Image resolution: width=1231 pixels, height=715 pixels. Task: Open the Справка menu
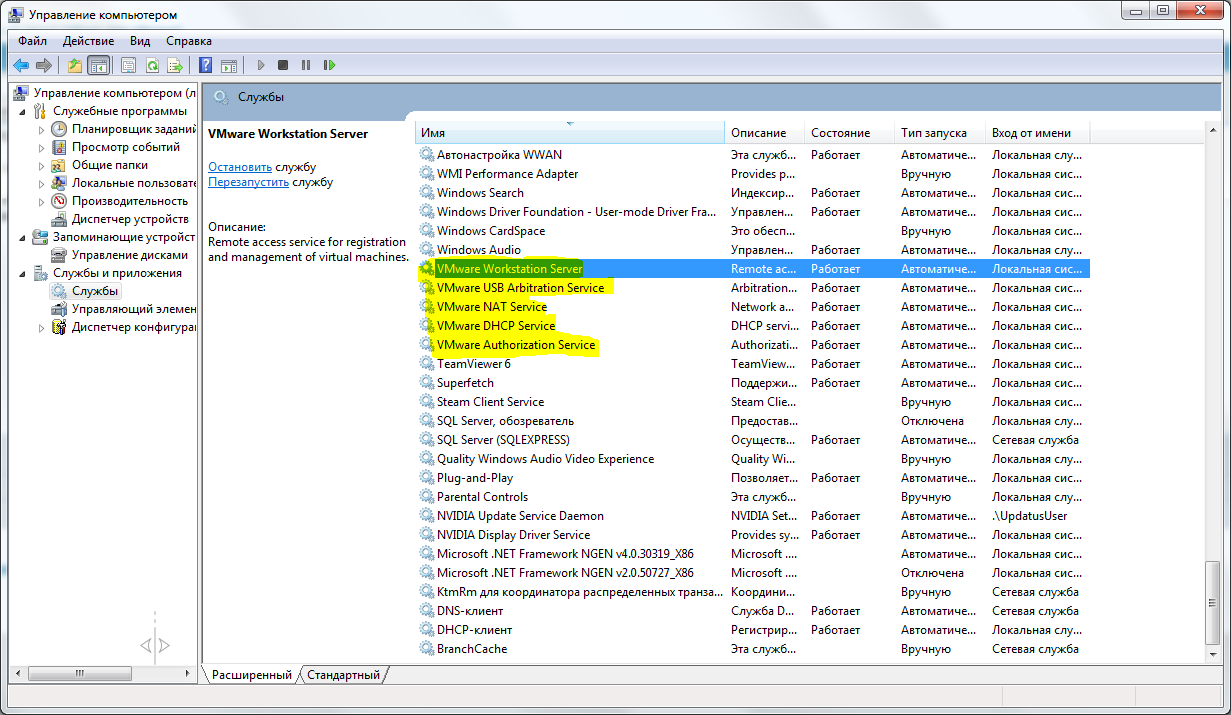point(188,41)
